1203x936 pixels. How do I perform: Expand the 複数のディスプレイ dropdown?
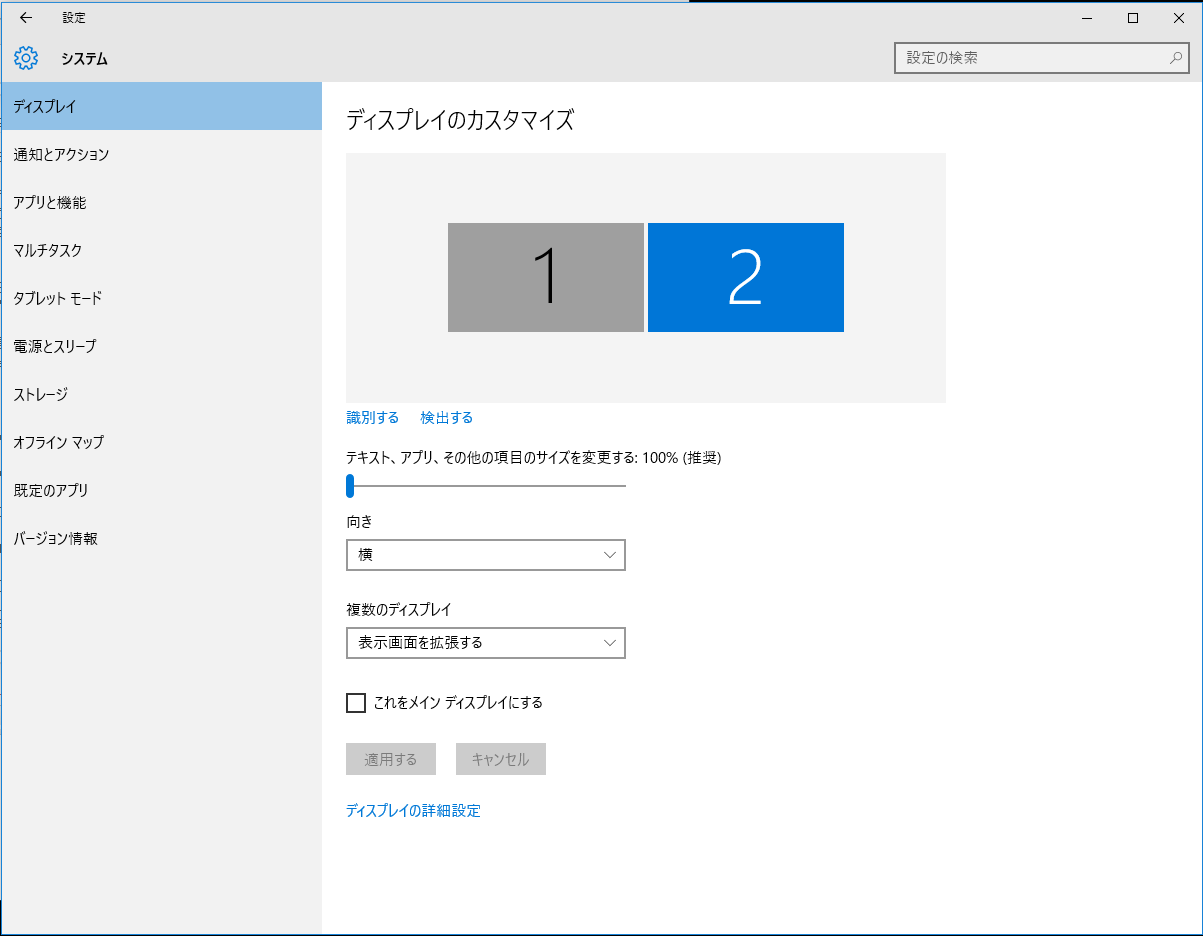pyautogui.click(x=485, y=643)
